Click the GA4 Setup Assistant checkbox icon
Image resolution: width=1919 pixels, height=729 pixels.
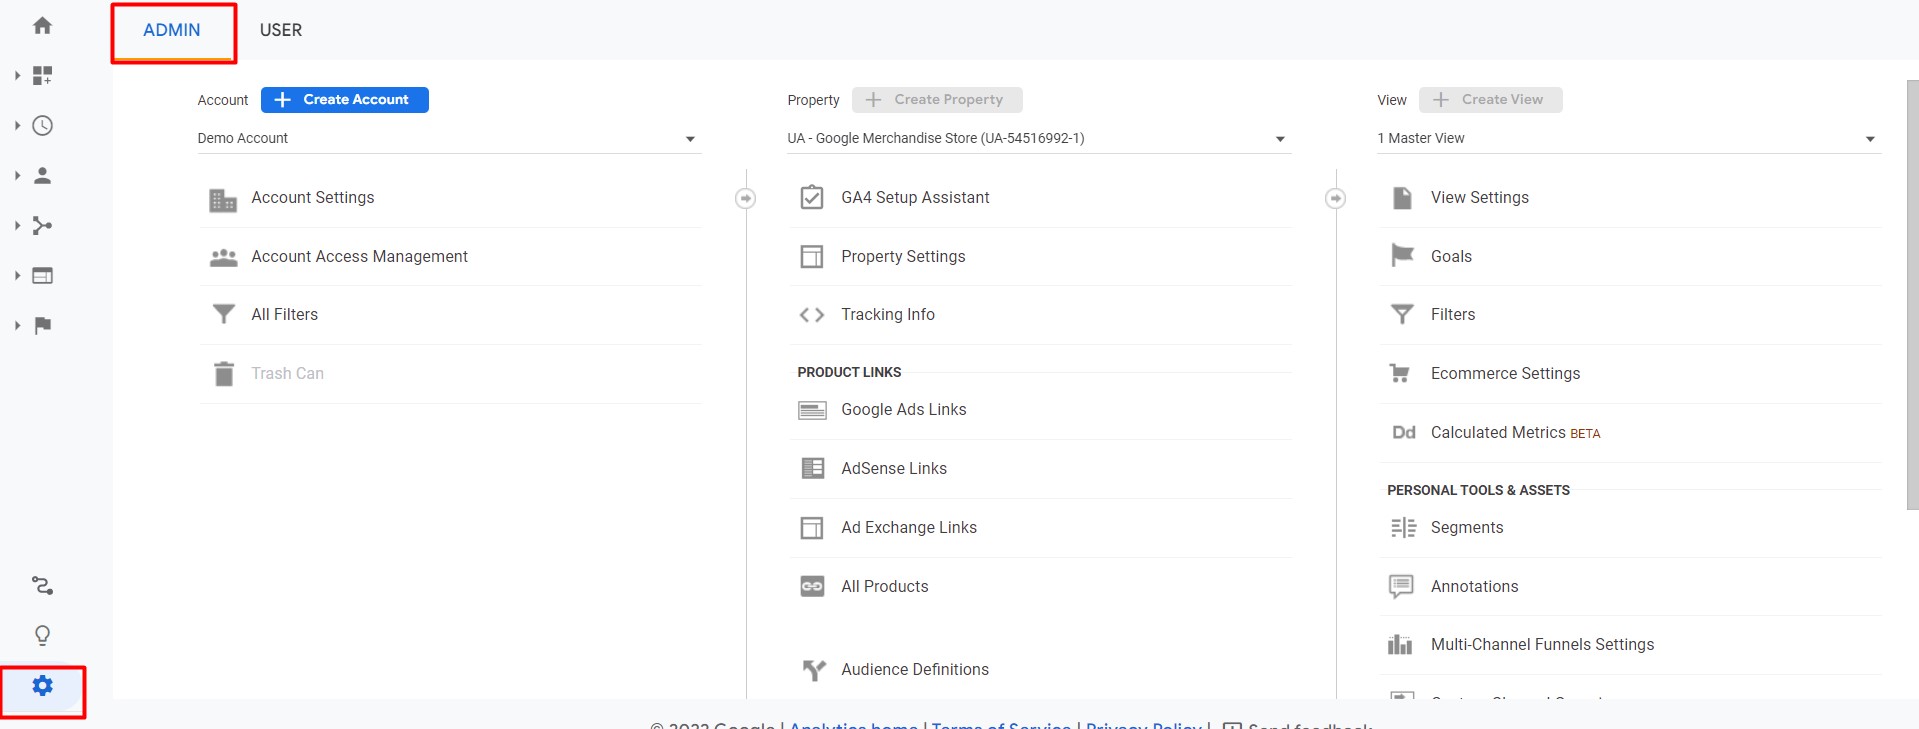812,198
